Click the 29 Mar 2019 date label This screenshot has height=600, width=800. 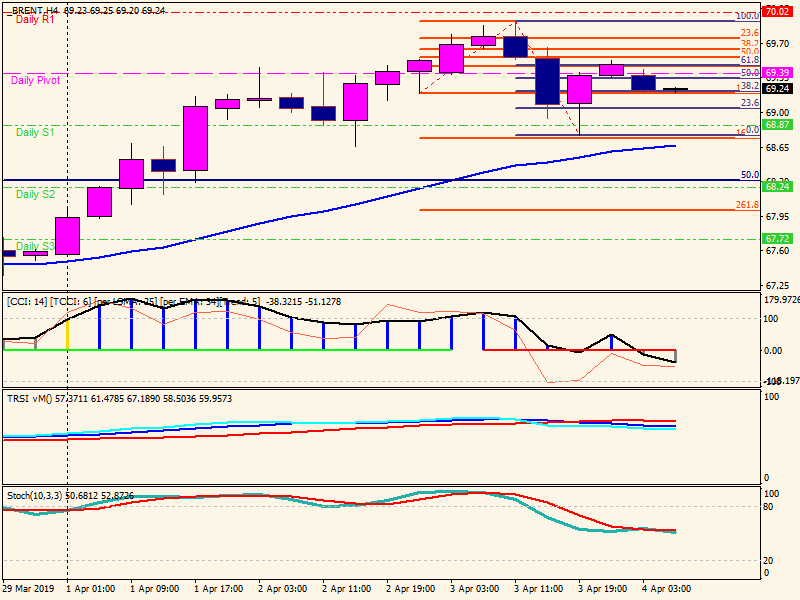[x=30, y=589]
